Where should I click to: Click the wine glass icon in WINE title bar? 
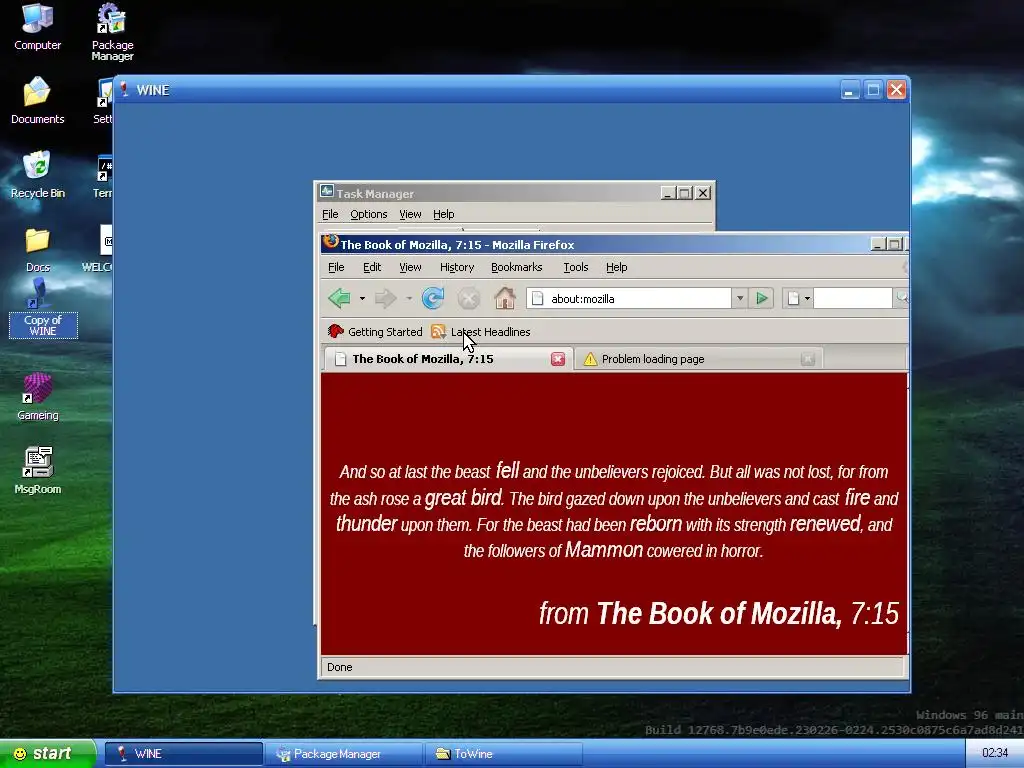[123, 89]
